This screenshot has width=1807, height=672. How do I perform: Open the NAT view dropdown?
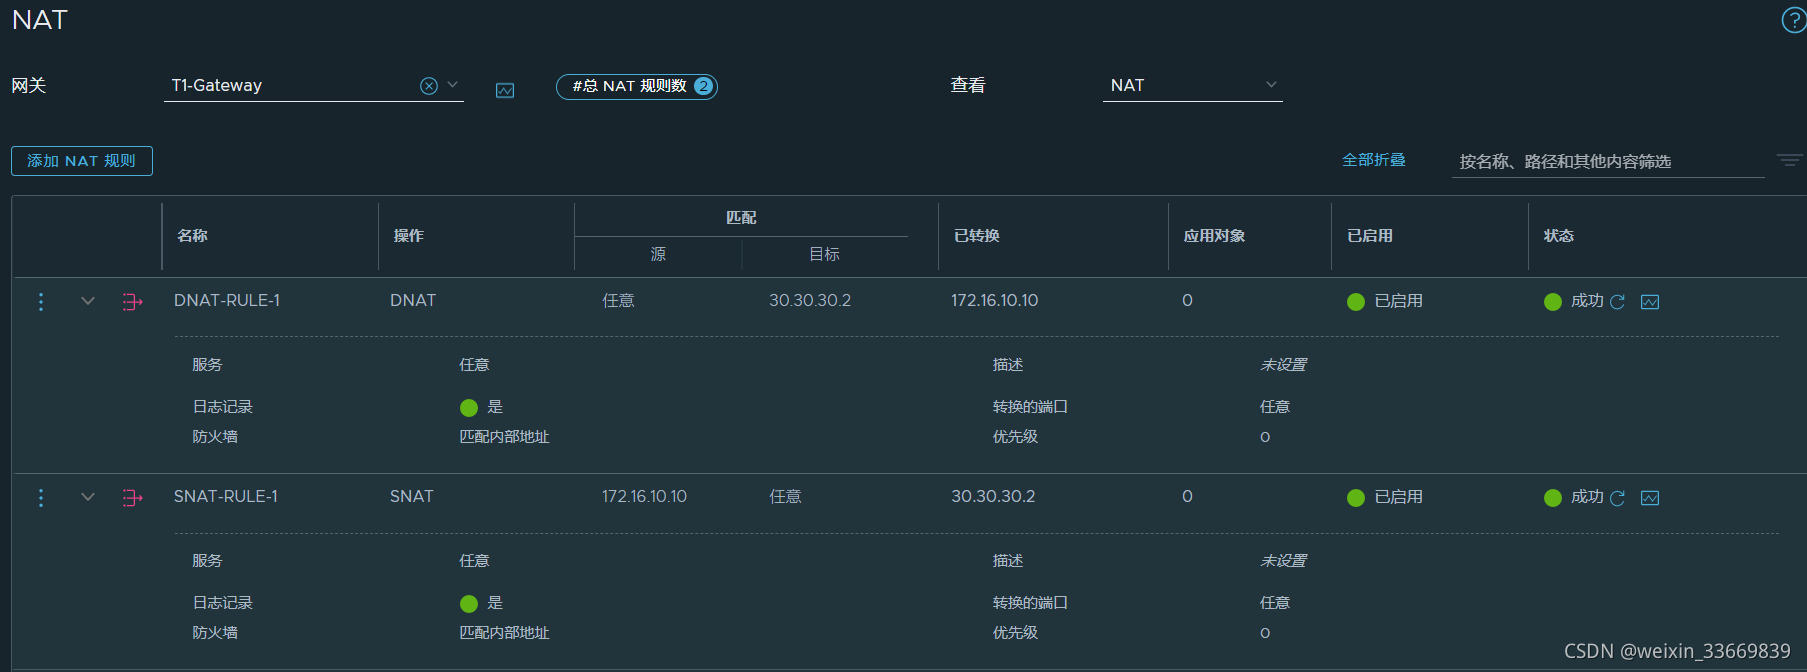coord(1271,85)
